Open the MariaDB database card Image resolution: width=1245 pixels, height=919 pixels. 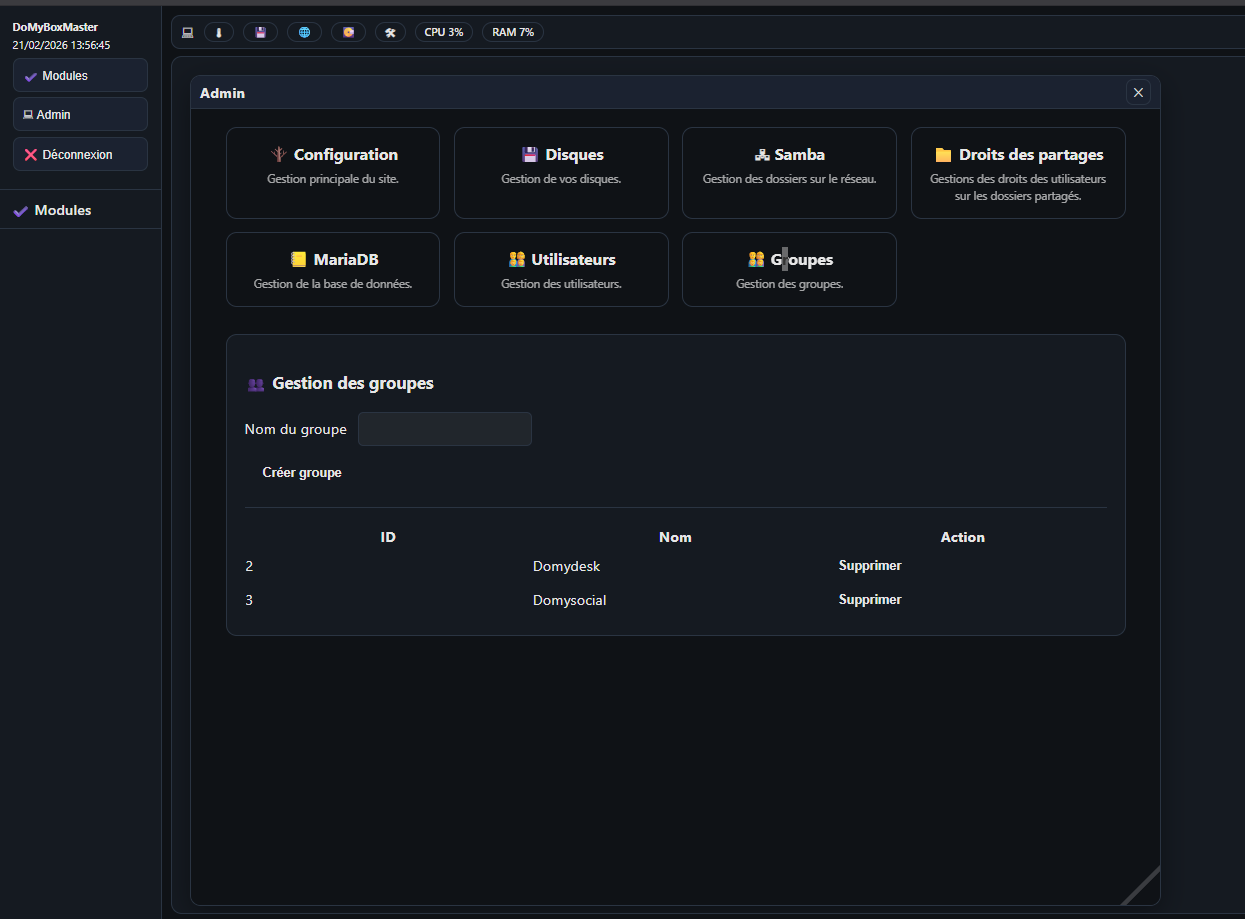pyautogui.click(x=332, y=269)
